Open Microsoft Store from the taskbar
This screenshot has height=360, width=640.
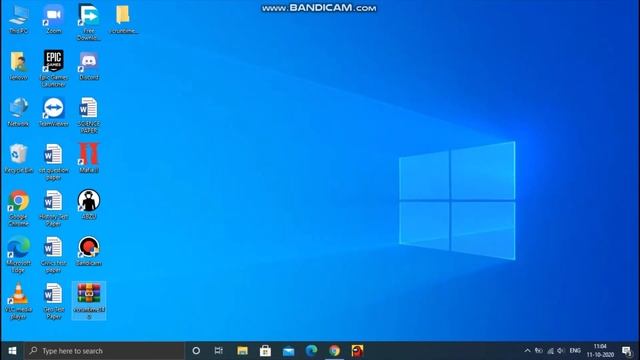pos(265,351)
